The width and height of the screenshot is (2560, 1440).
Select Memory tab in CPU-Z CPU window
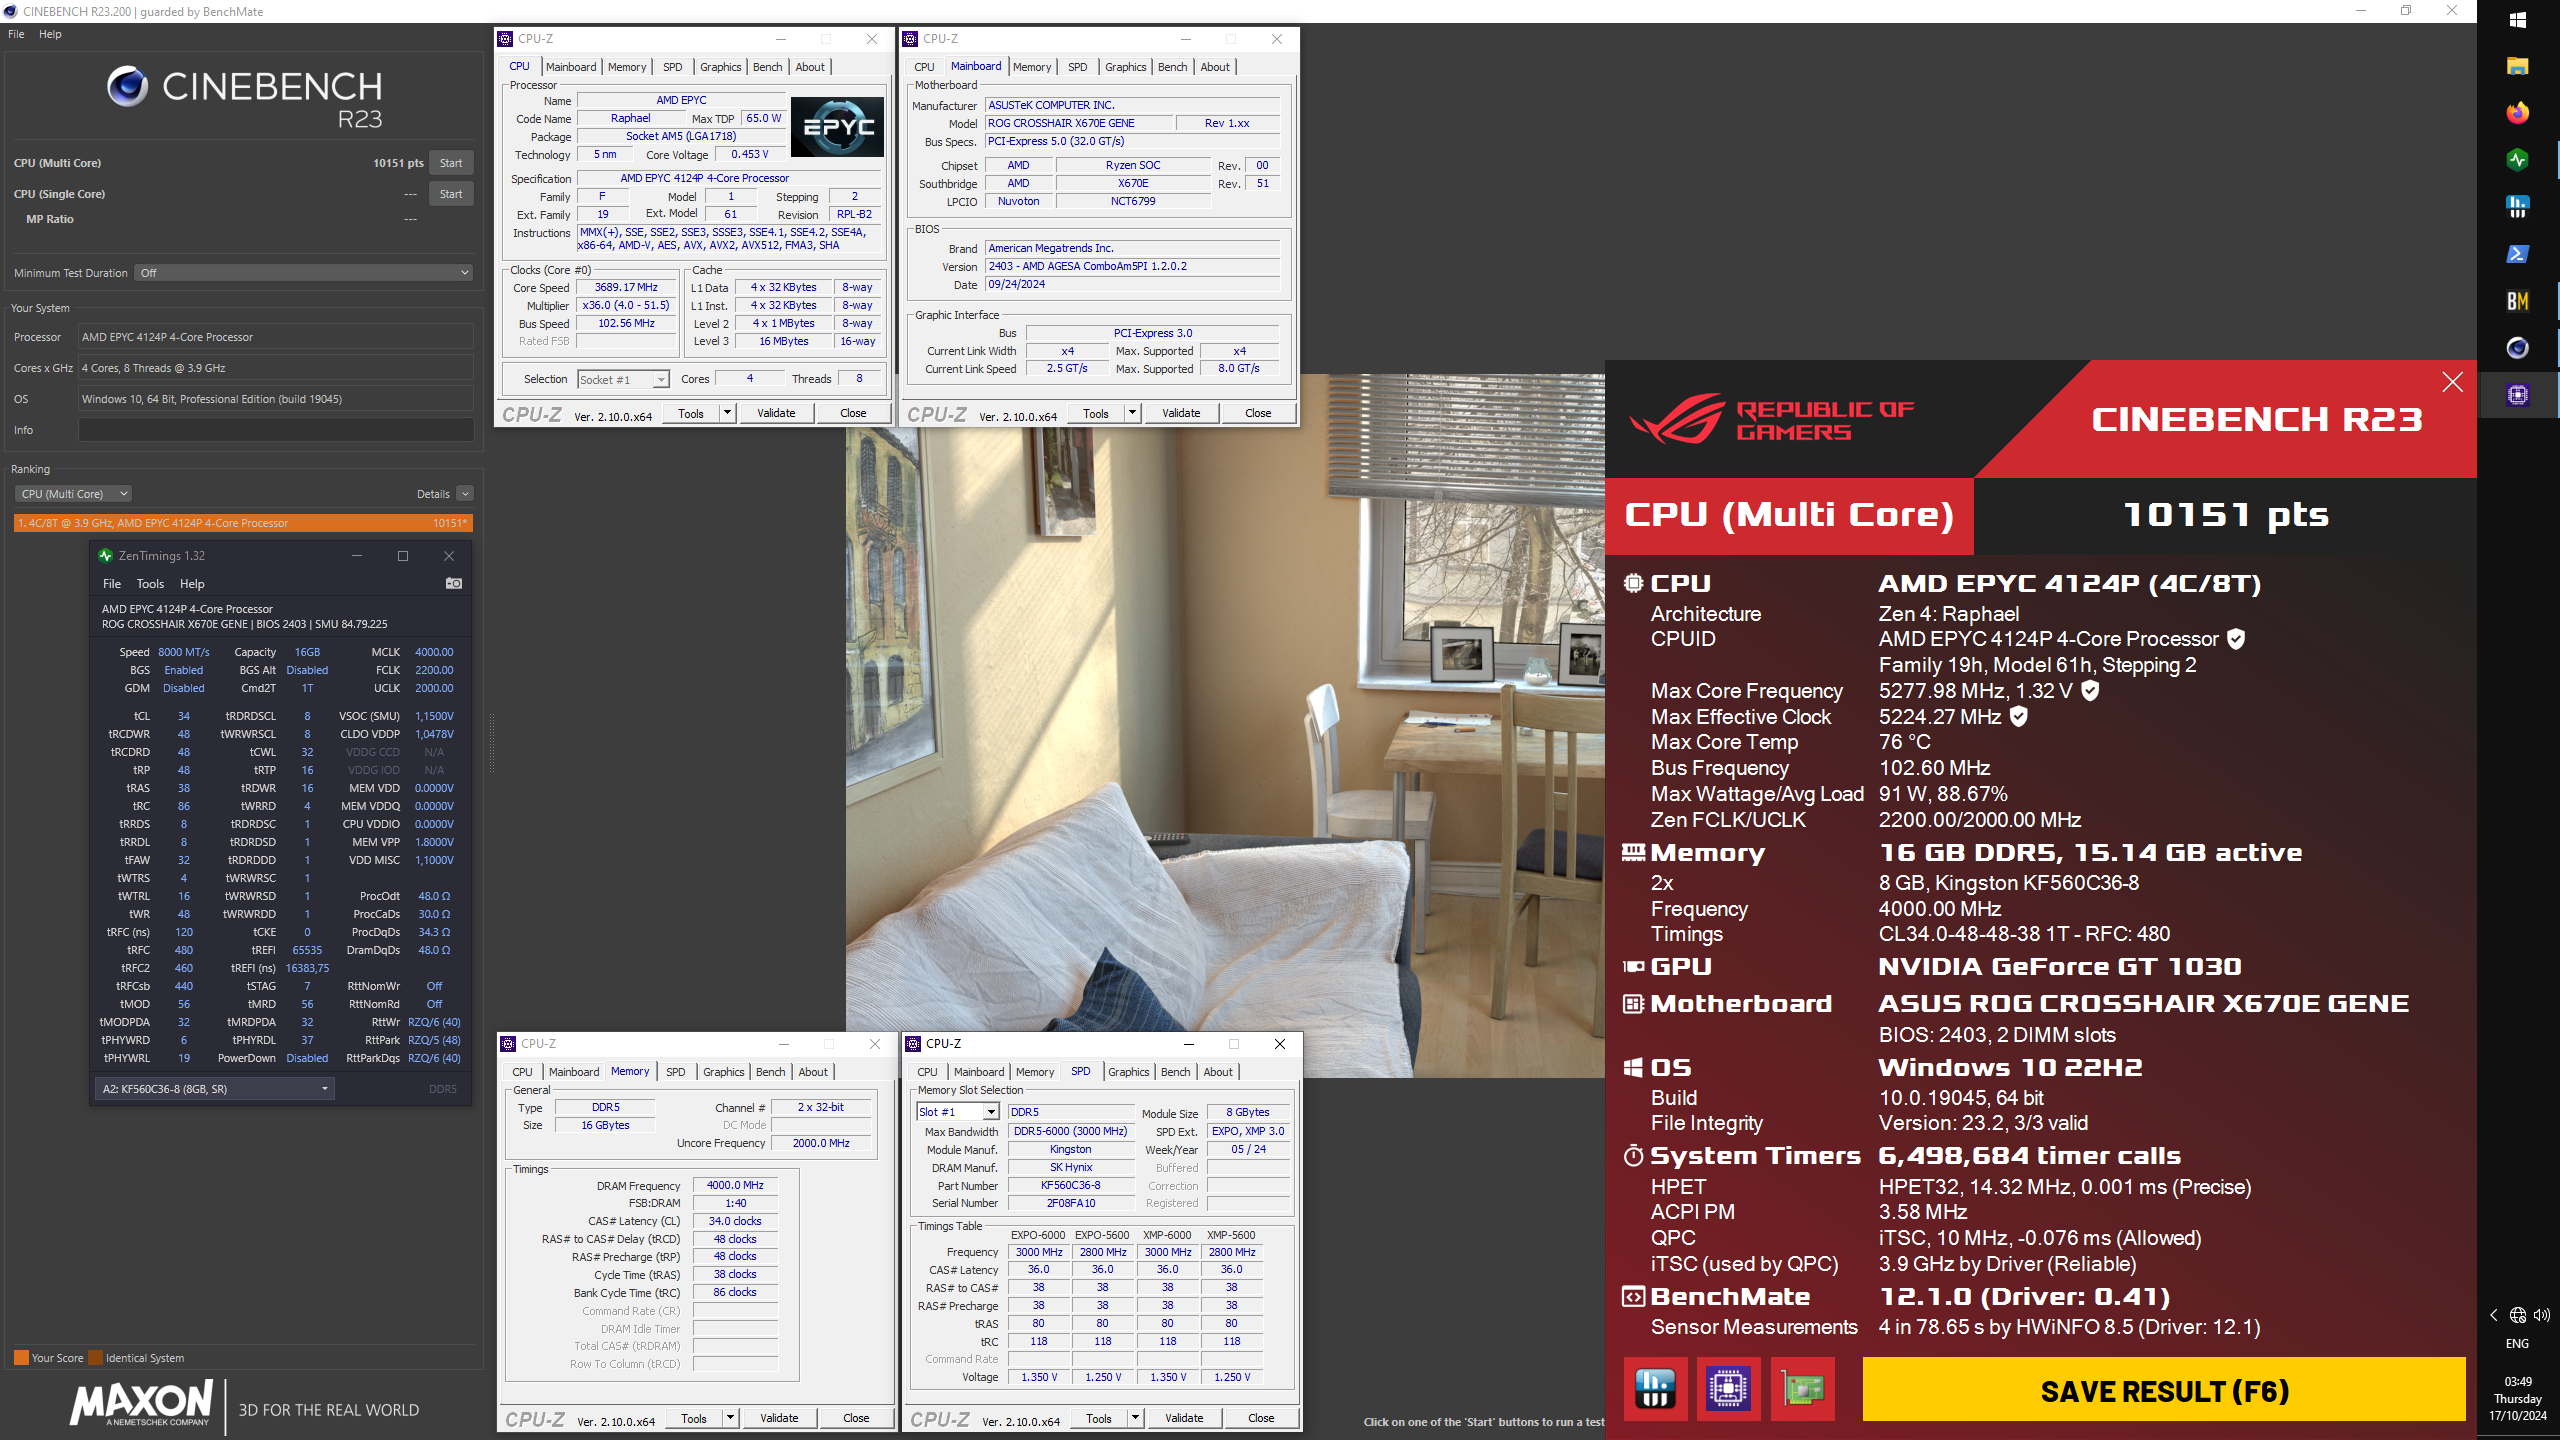click(627, 67)
